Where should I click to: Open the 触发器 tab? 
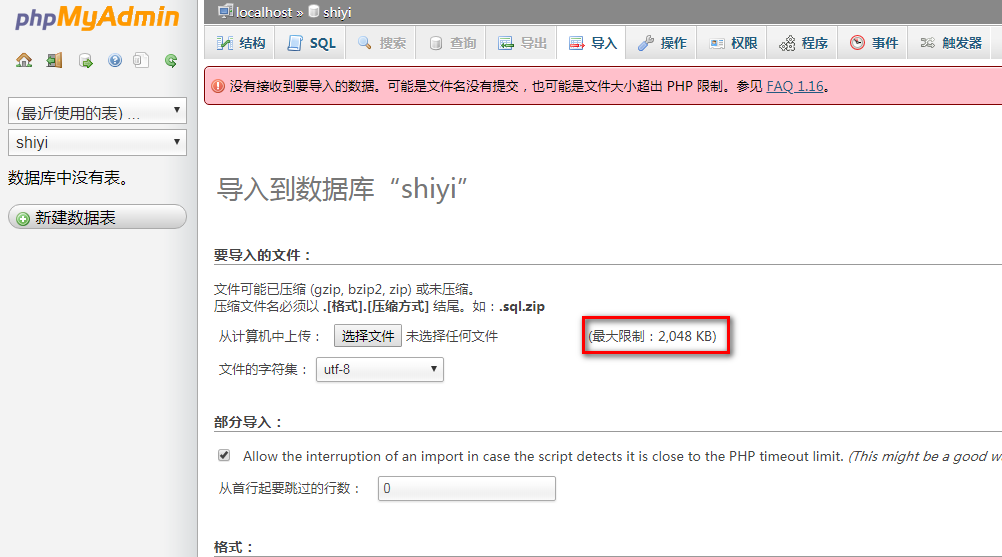click(x=950, y=43)
